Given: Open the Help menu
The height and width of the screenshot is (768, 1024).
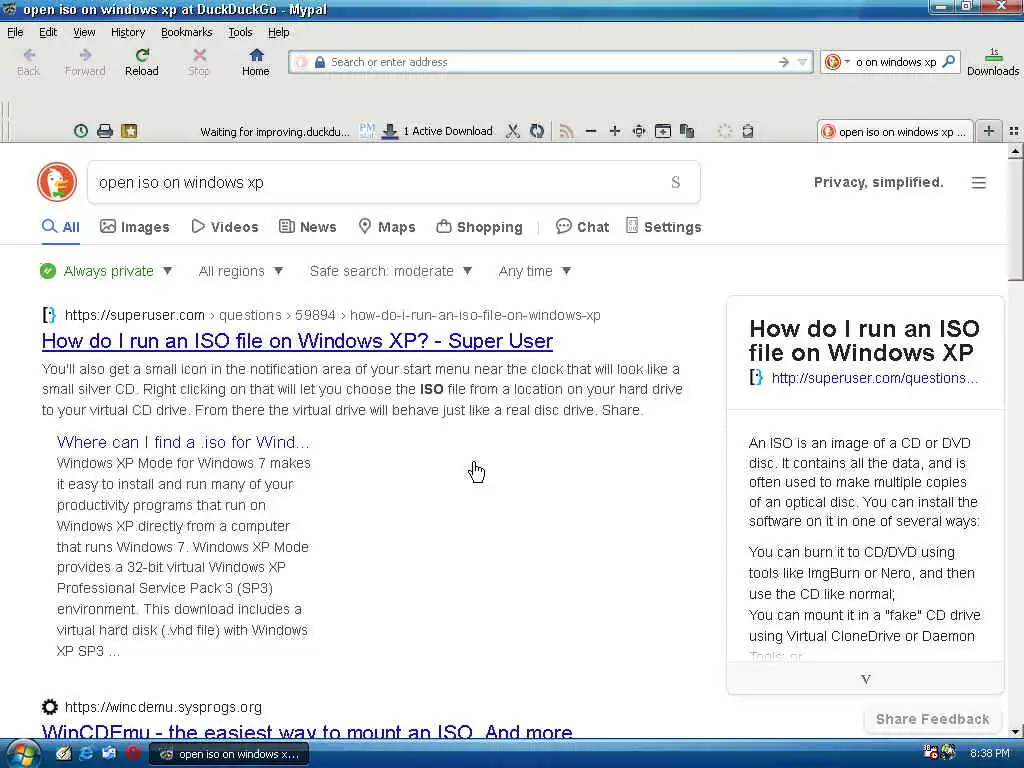Looking at the screenshot, I should point(278,32).
